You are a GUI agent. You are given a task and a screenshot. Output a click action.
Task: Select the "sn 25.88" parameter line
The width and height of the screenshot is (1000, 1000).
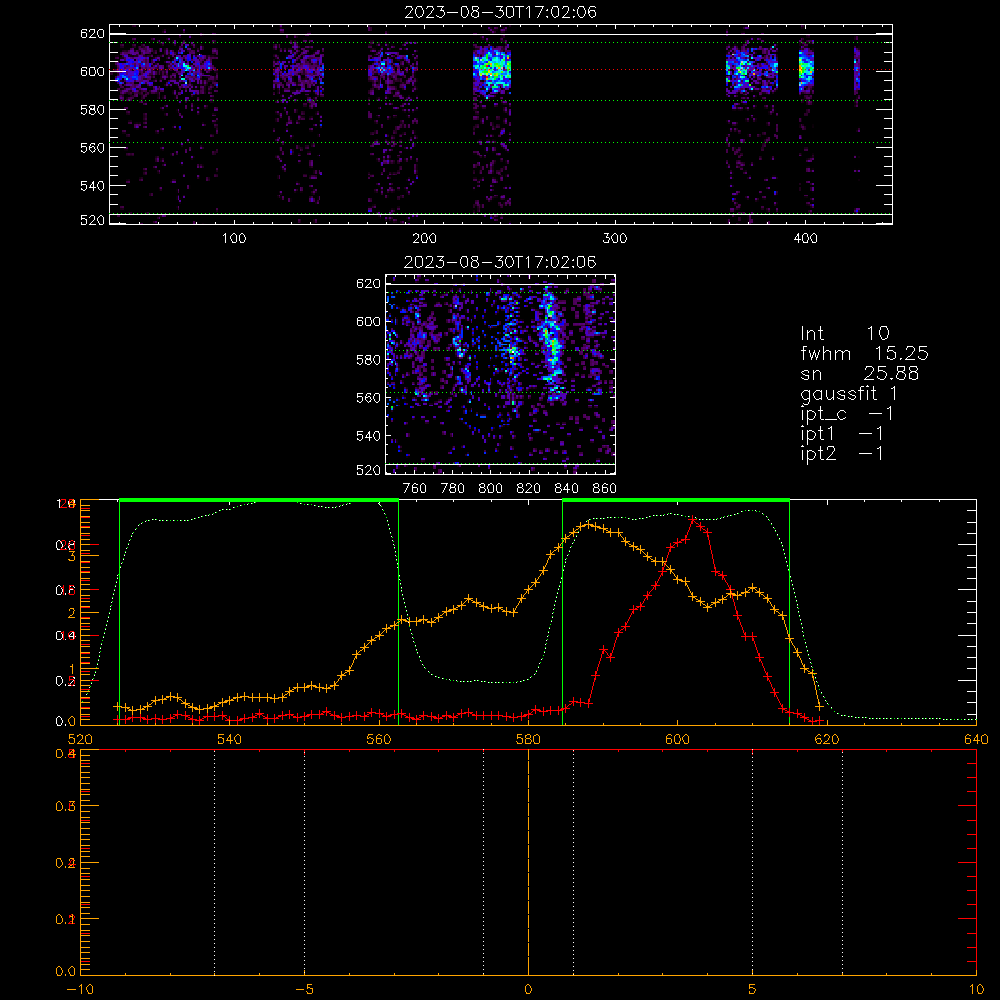pyautogui.click(x=859, y=373)
